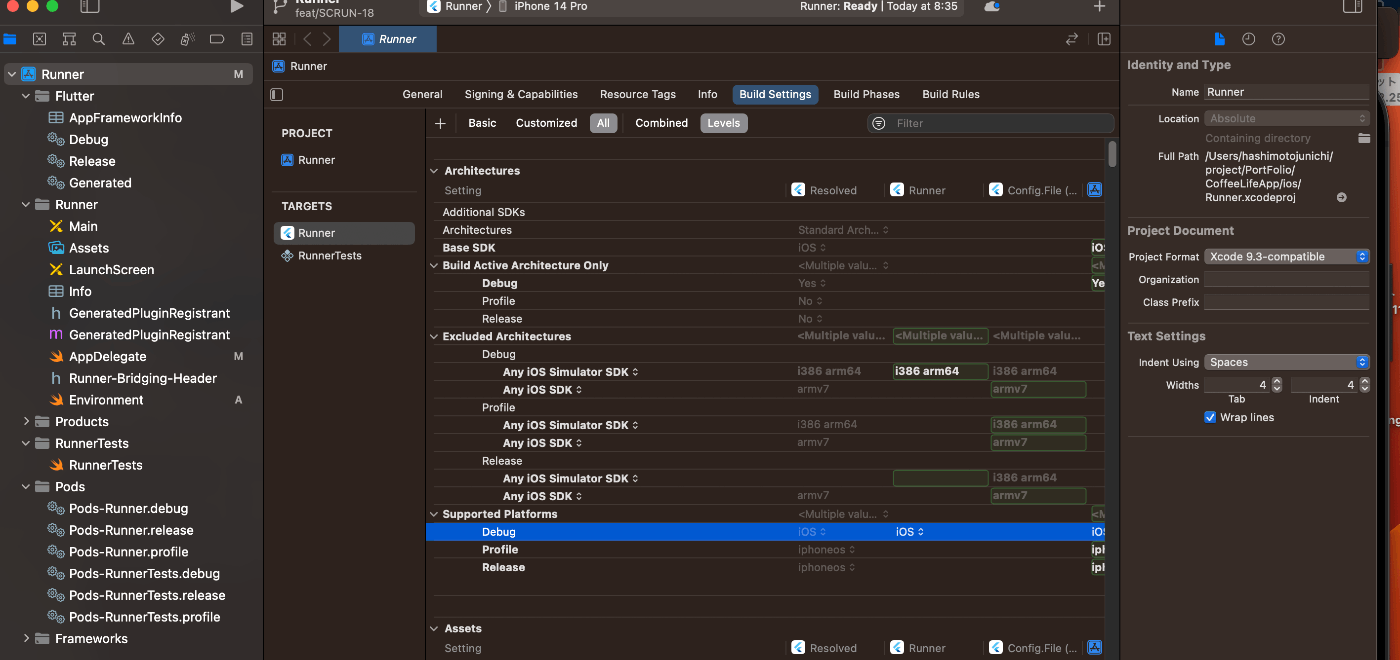Collapse the Architectures section
Viewport: 1400px width, 660px height.
click(434, 171)
